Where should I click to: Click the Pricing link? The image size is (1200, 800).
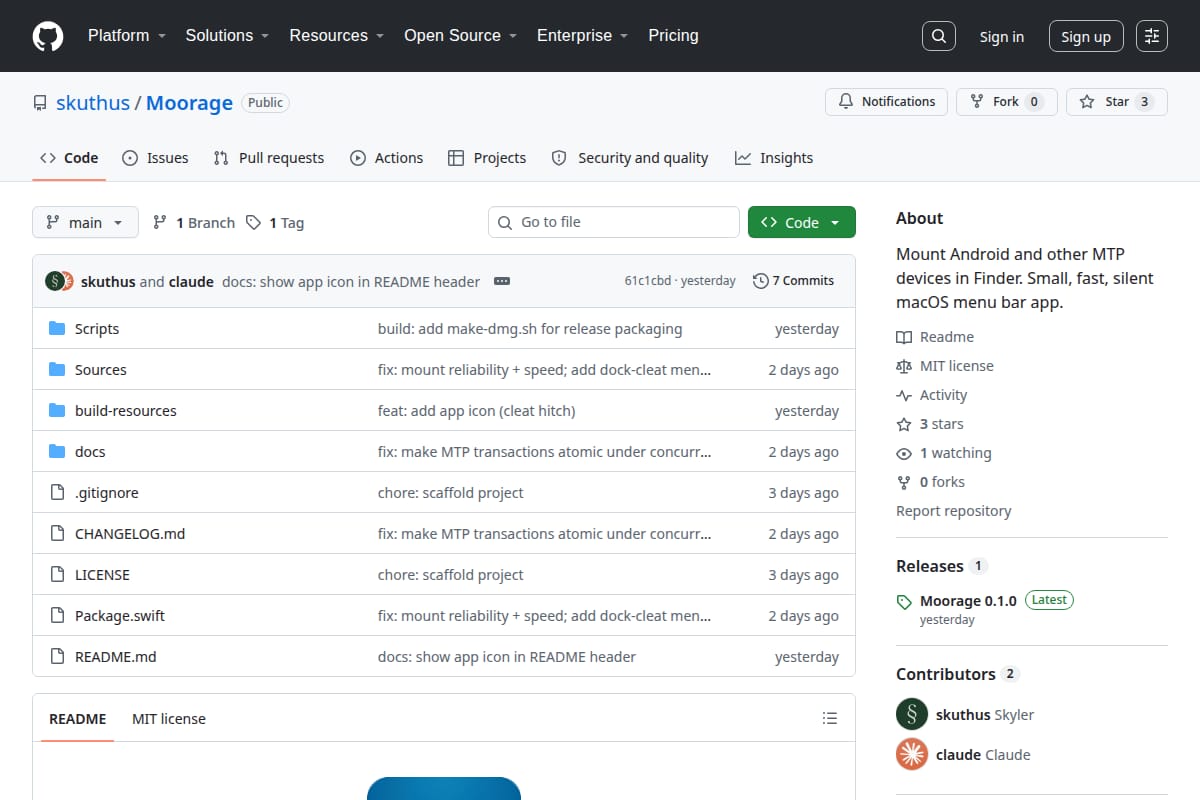point(673,35)
